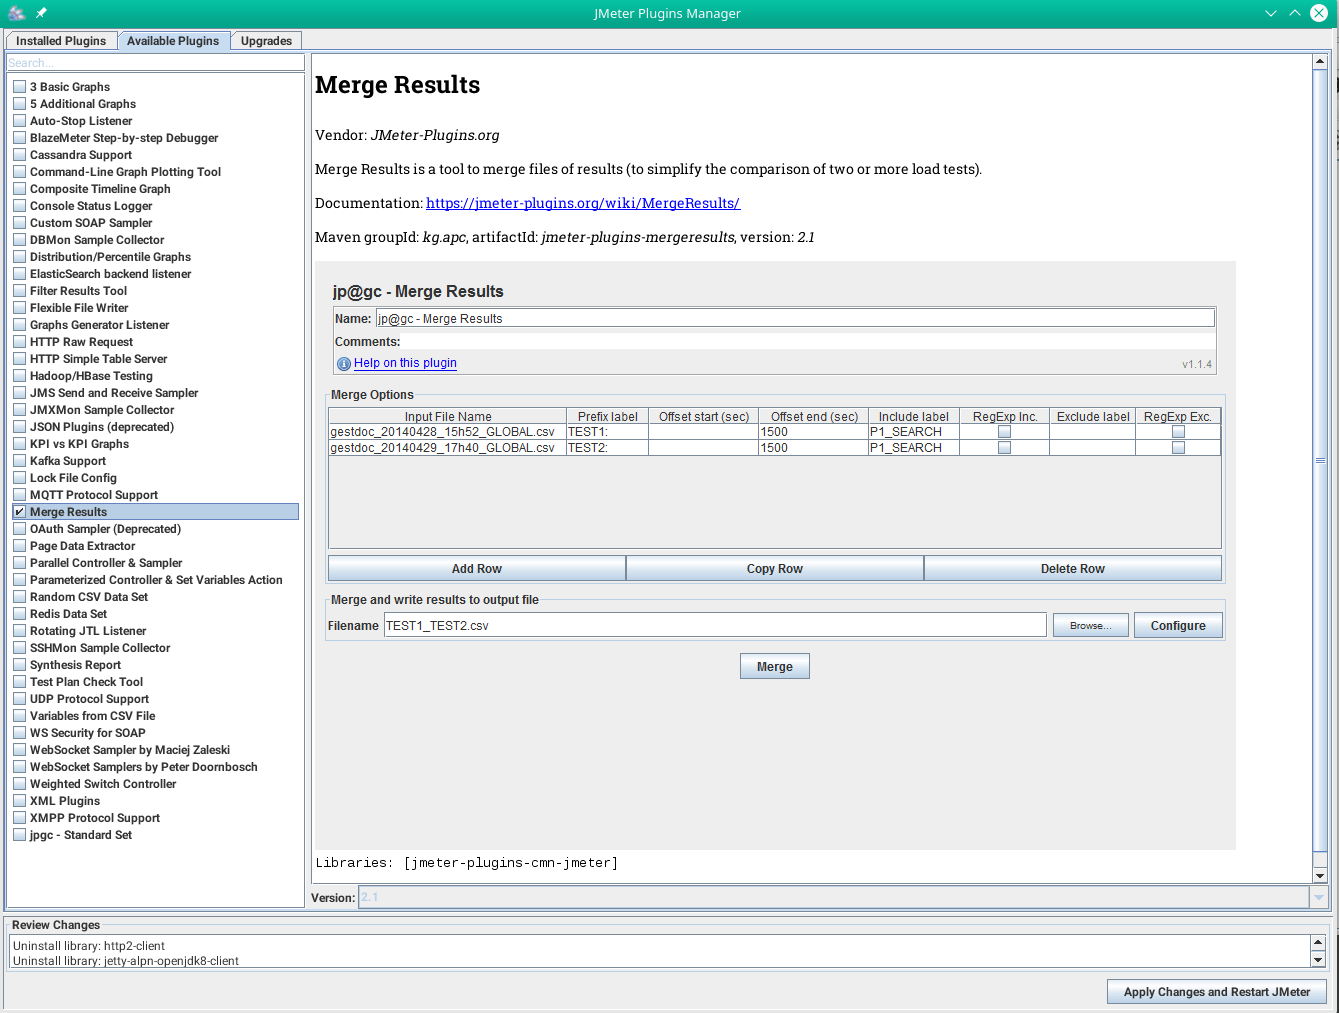Click the Help on this plugin link
This screenshot has height=1013, width=1339.
405,363
